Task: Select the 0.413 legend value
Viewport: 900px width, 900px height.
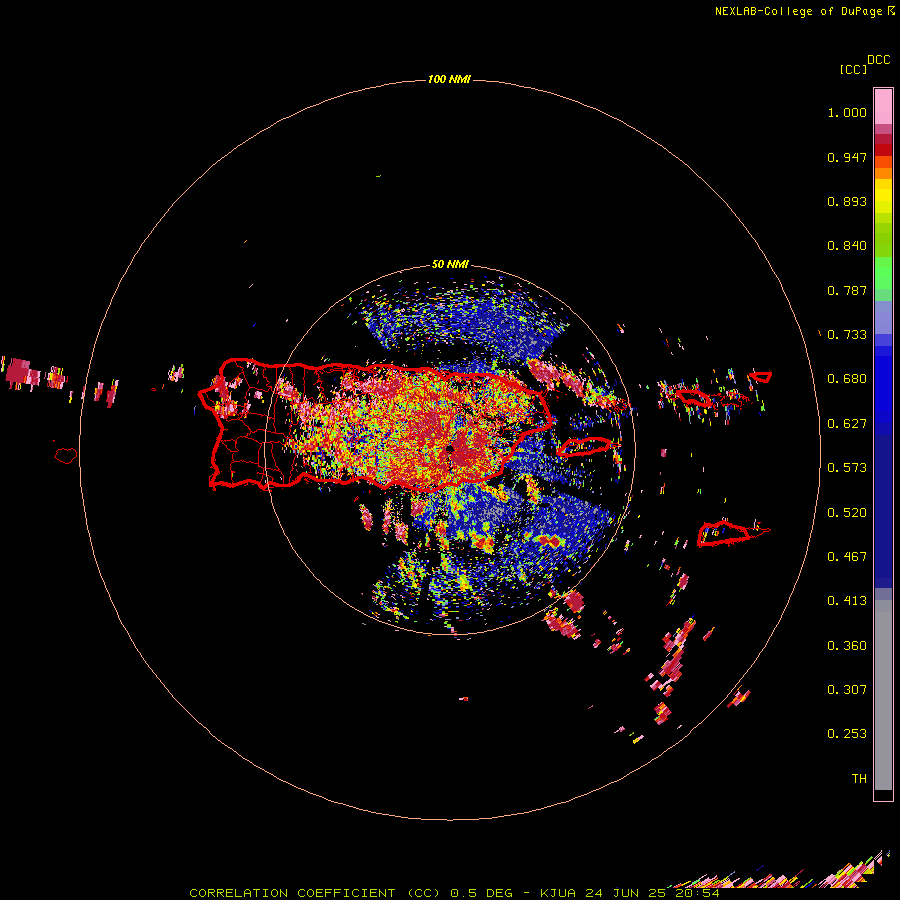Action: tap(847, 601)
